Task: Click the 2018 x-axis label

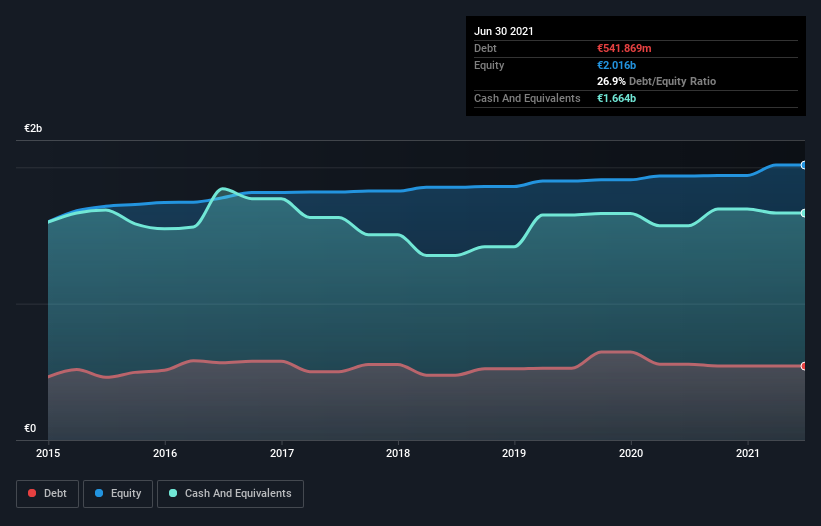Action: (x=398, y=453)
